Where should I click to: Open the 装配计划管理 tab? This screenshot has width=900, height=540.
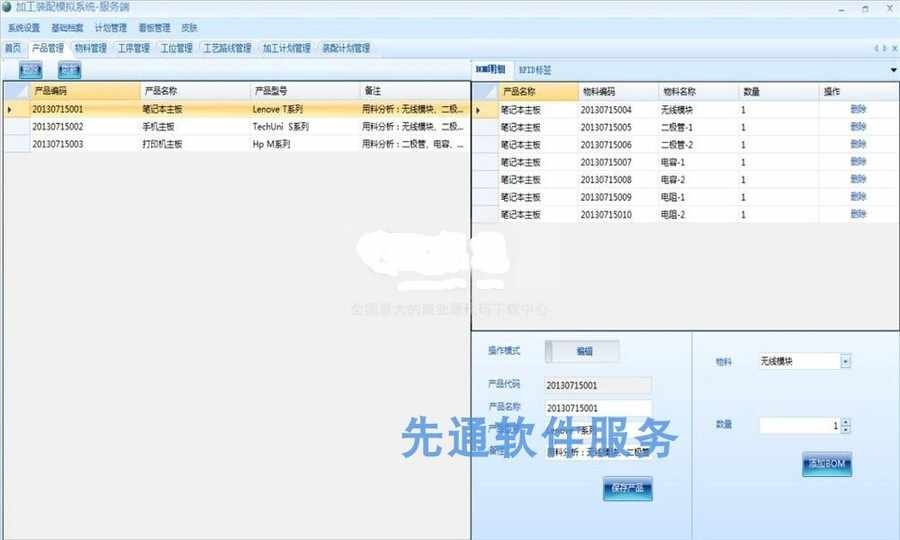346,48
